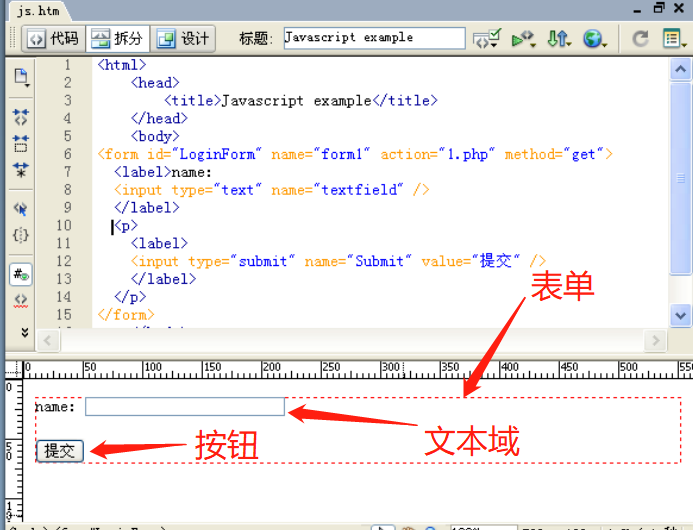This screenshot has height=530, width=693.
Task: Click the form id="LoginForm" code line
Action: 355,154
